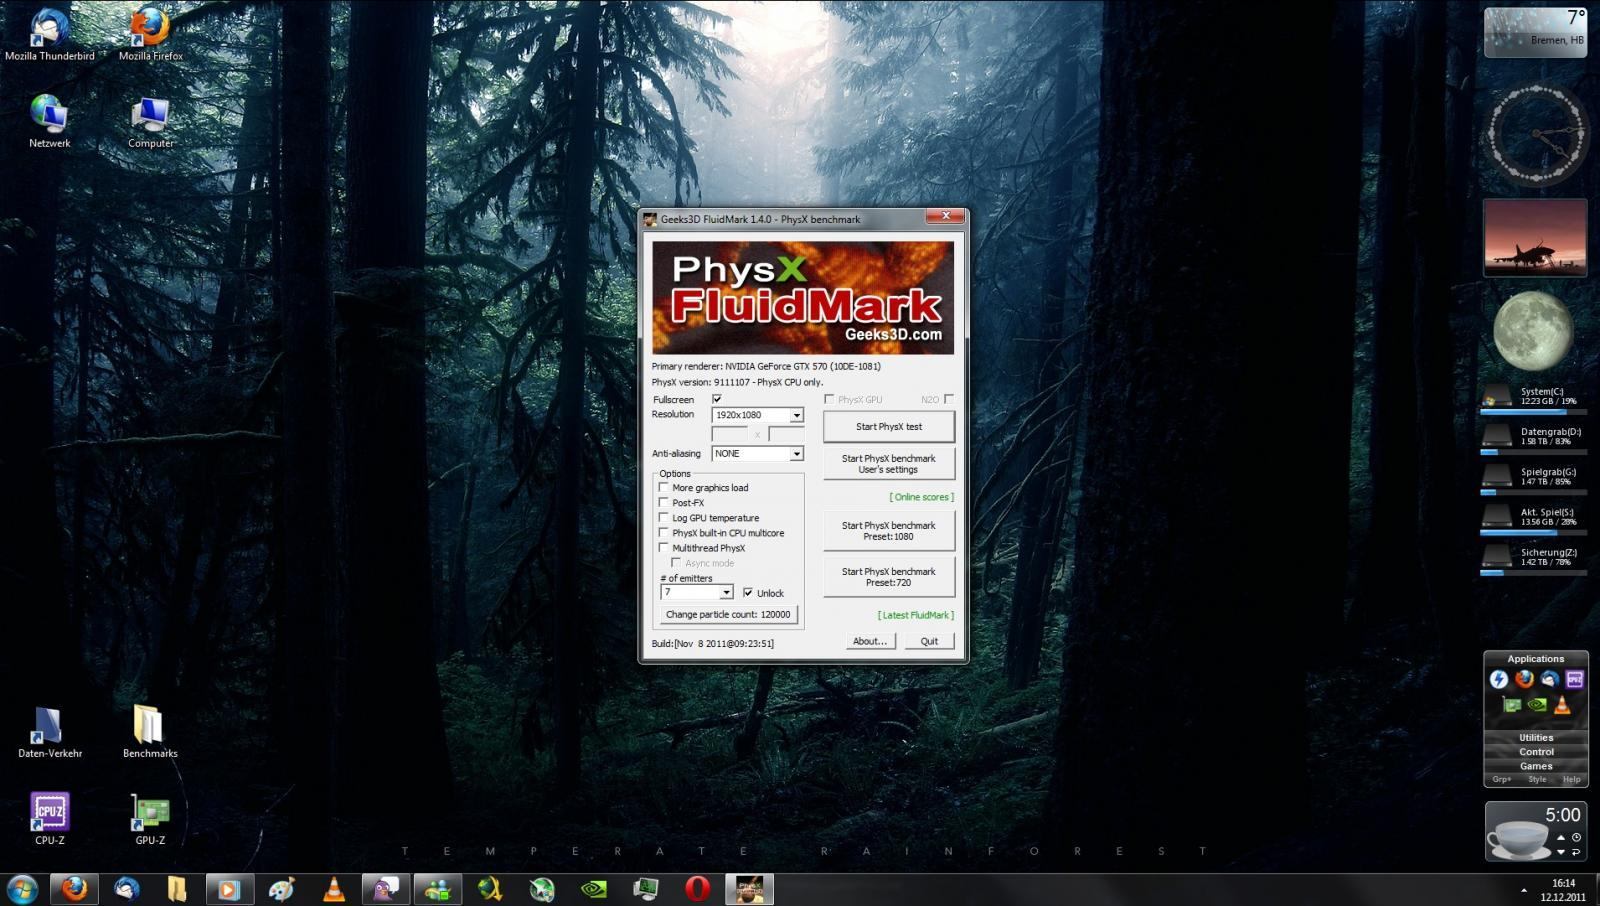Open the Anti-aliasing dropdown
The width and height of the screenshot is (1600, 906).
(x=797, y=454)
